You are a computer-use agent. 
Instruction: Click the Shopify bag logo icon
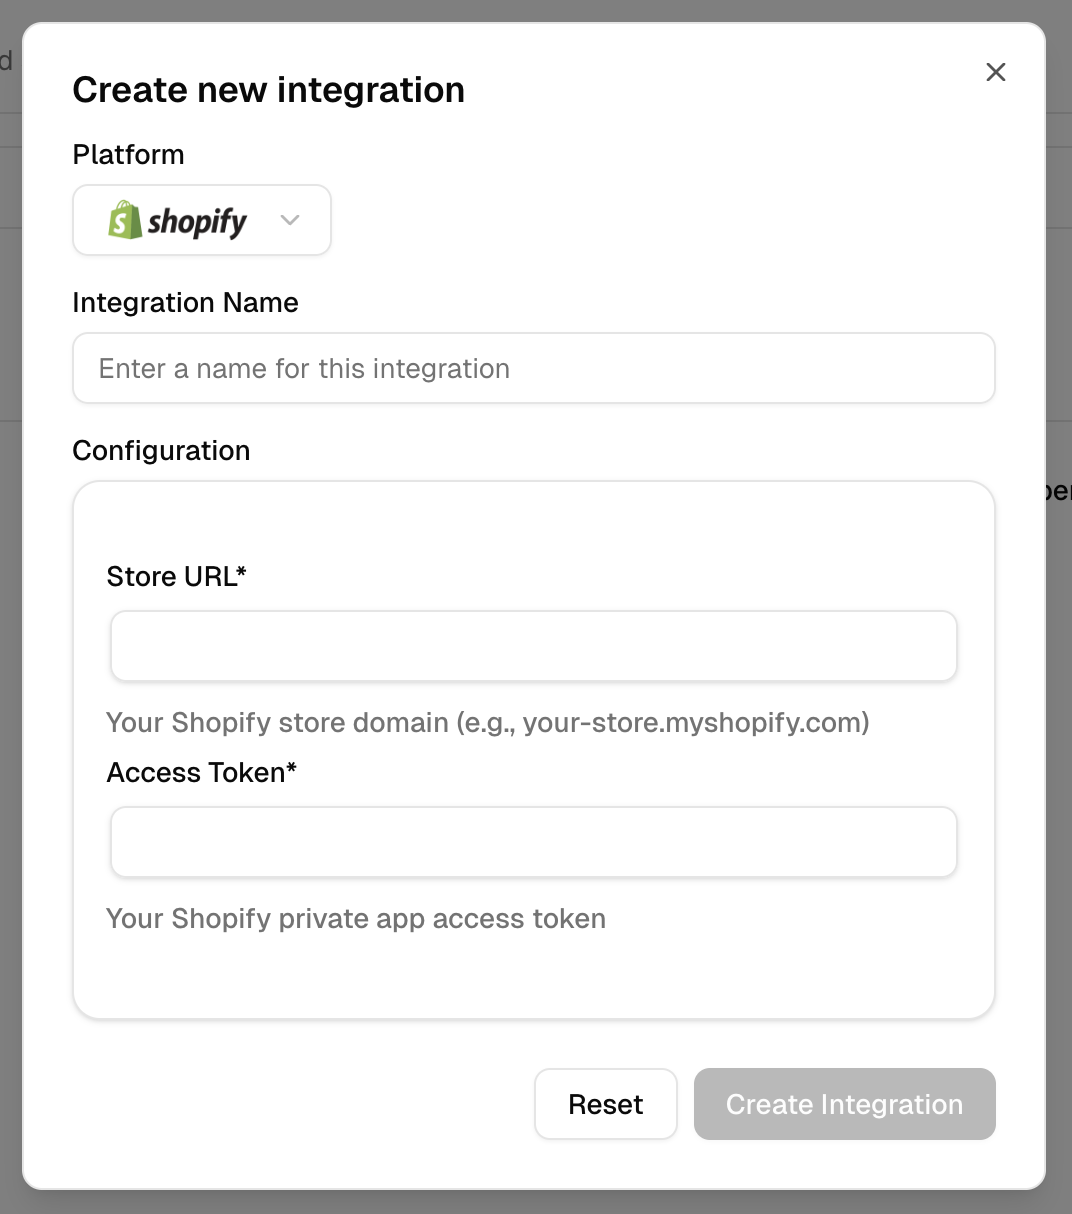tap(125, 220)
